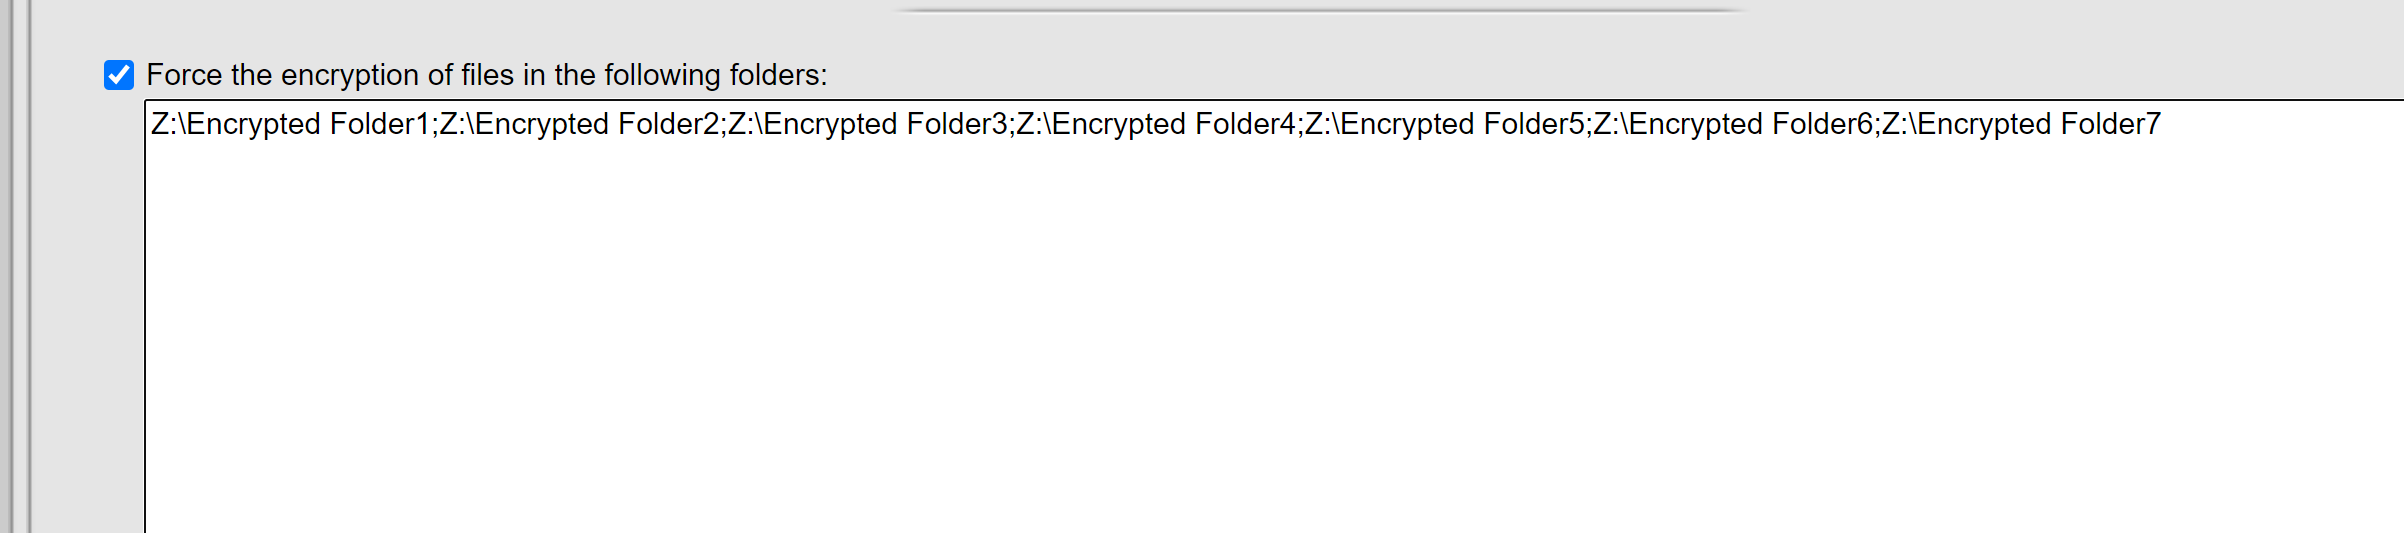The height and width of the screenshot is (533, 2404).
Task: Place cursor in "Z:\Encrypted Folder5" entry
Action: click(x=1444, y=124)
